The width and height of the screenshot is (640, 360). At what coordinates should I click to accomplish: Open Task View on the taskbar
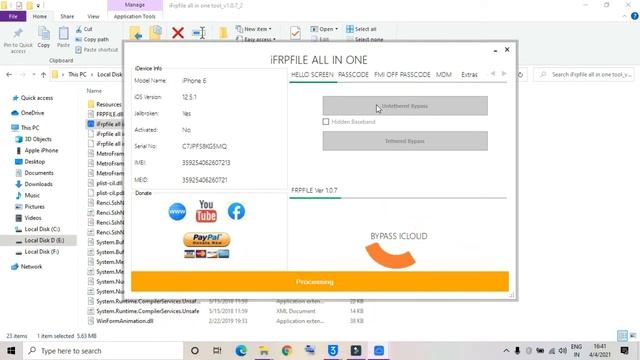pos(217,351)
